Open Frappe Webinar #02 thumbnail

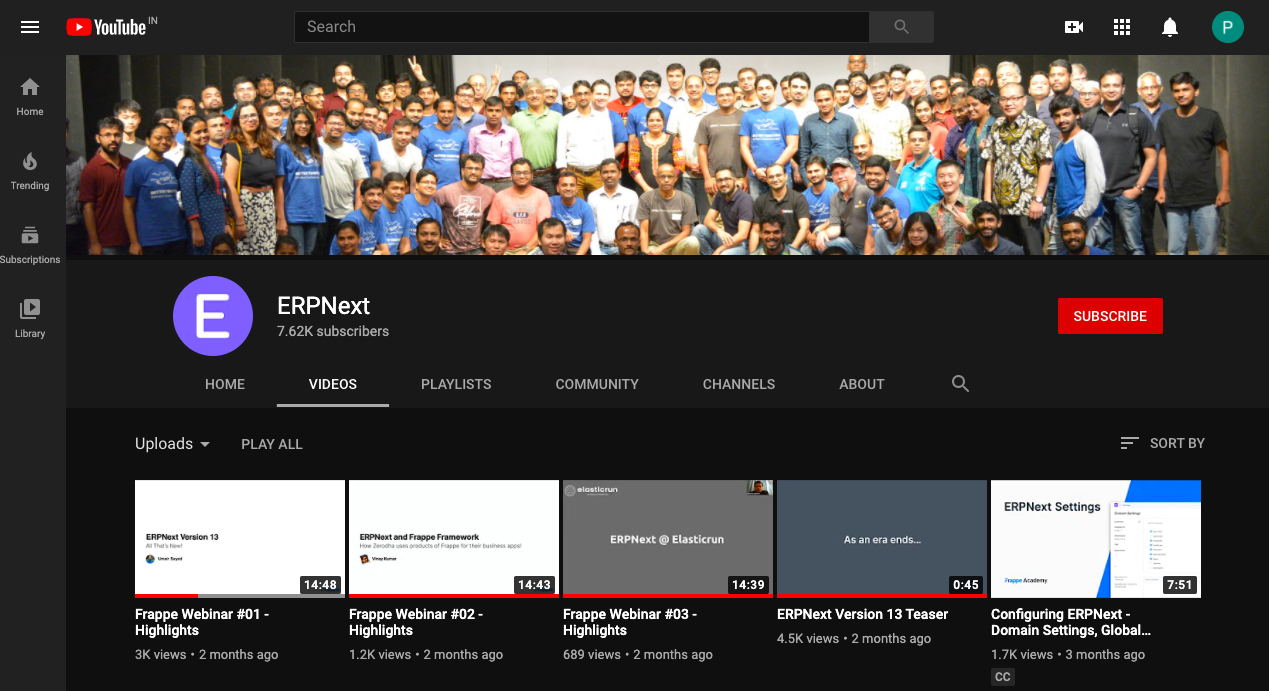click(x=454, y=539)
